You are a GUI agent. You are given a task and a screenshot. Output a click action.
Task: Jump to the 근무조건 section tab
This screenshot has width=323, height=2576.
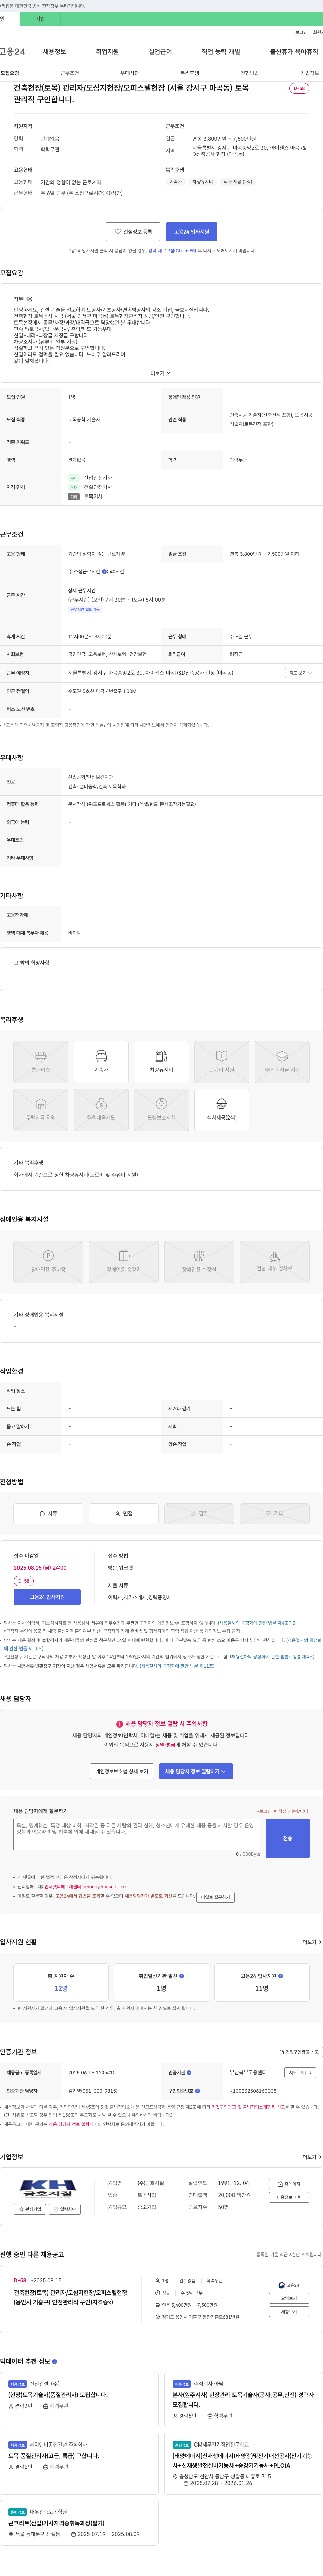tap(70, 73)
